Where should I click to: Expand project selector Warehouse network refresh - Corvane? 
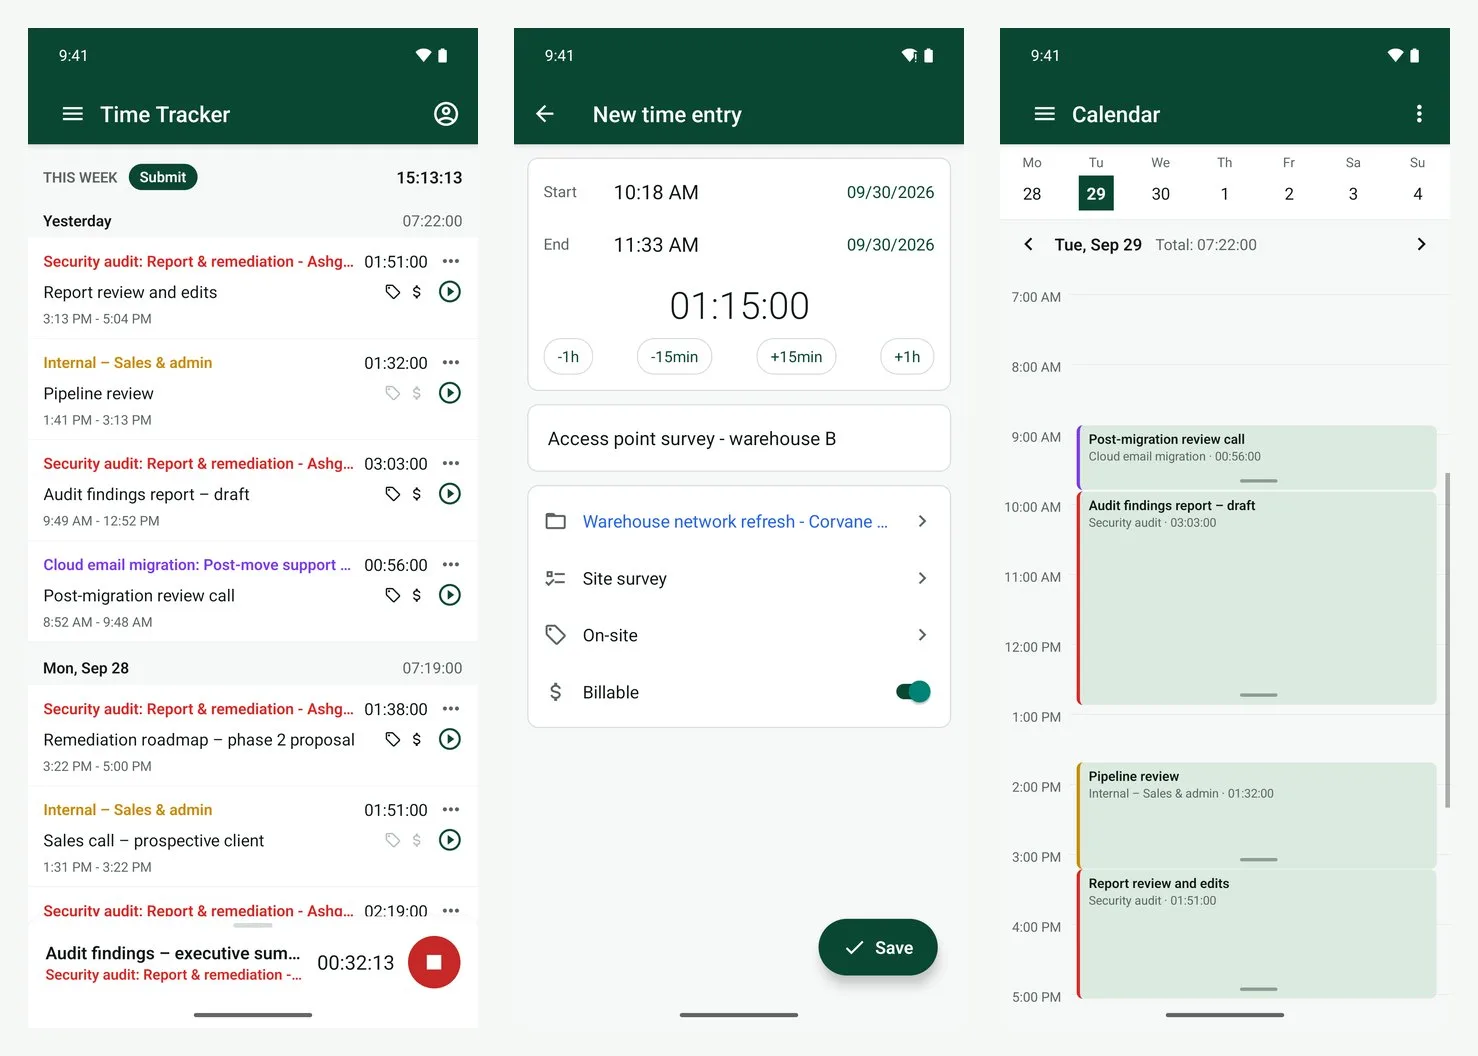click(x=739, y=521)
